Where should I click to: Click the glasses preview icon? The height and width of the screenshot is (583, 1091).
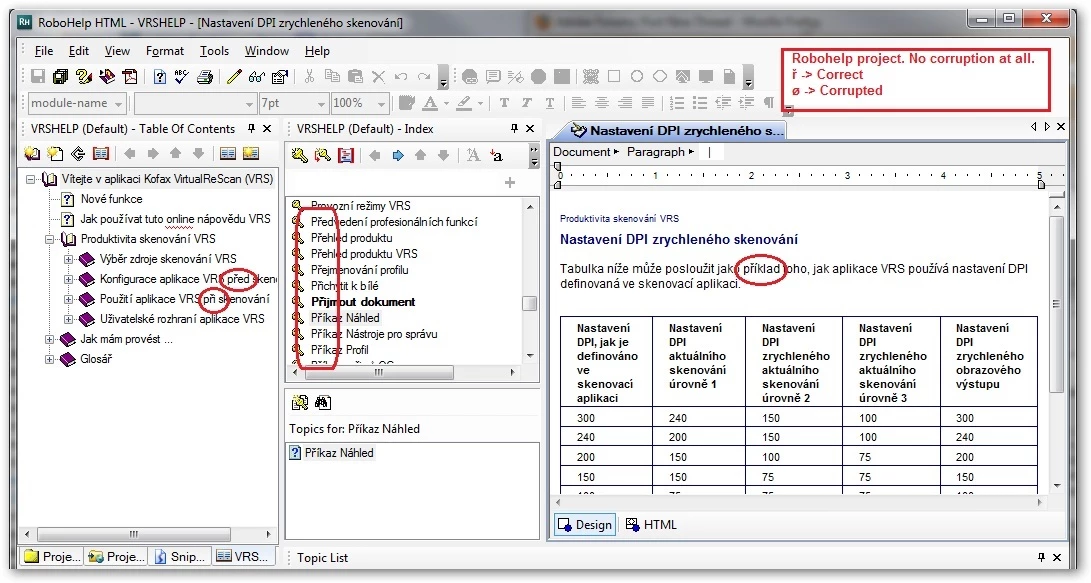(x=257, y=77)
